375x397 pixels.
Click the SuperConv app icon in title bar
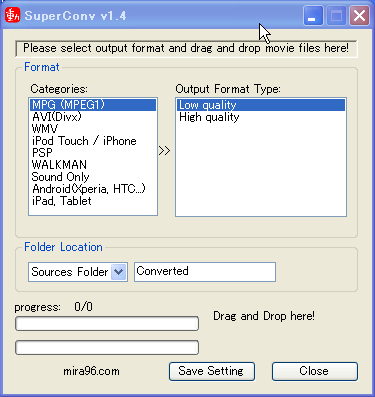(x=13, y=15)
